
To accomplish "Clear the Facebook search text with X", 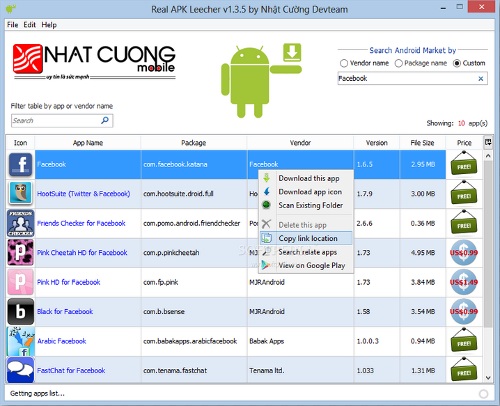I will click(x=481, y=79).
